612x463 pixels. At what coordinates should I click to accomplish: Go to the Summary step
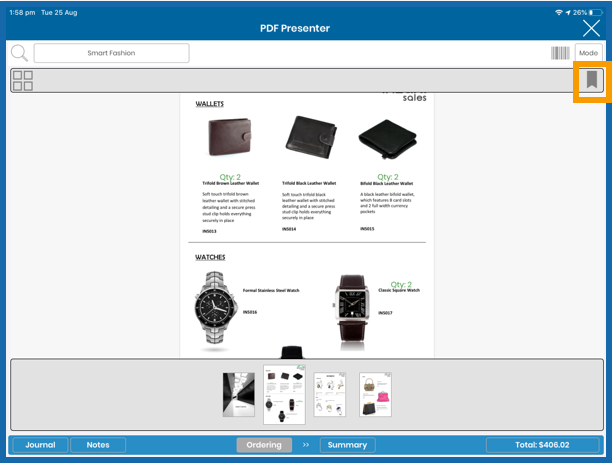pos(347,445)
